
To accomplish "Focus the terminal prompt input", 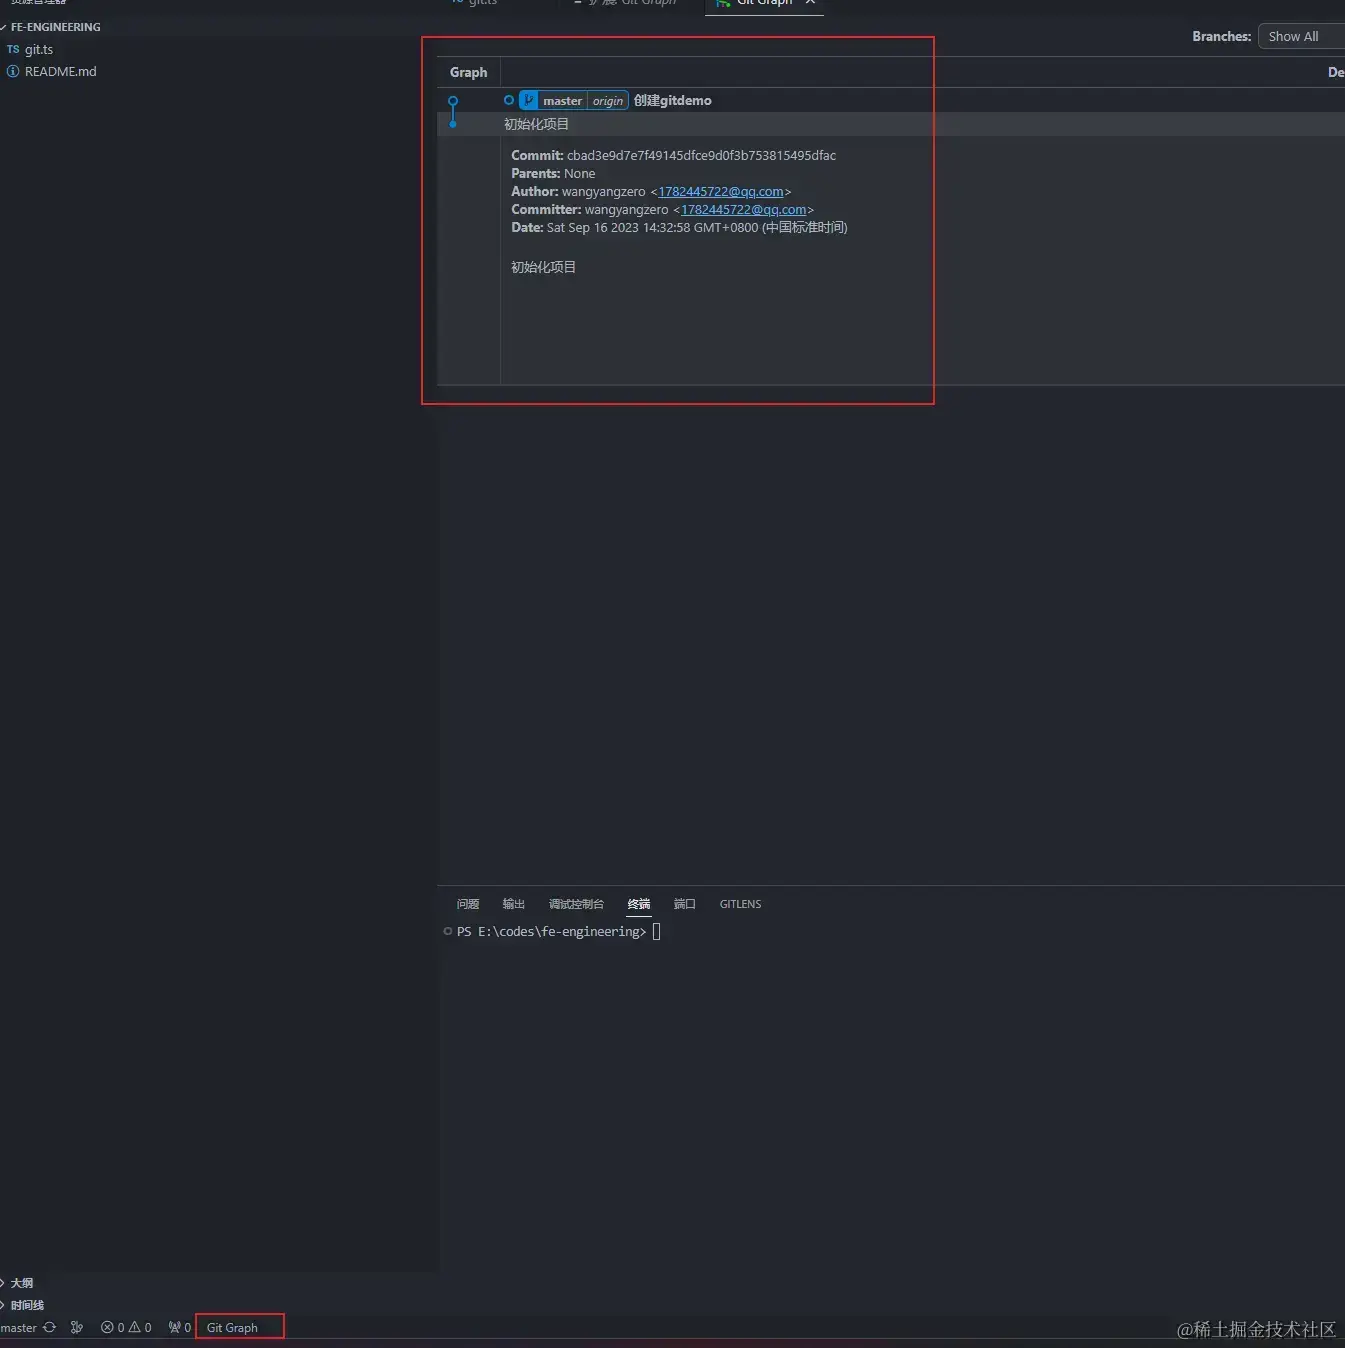I will click(x=656, y=932).
